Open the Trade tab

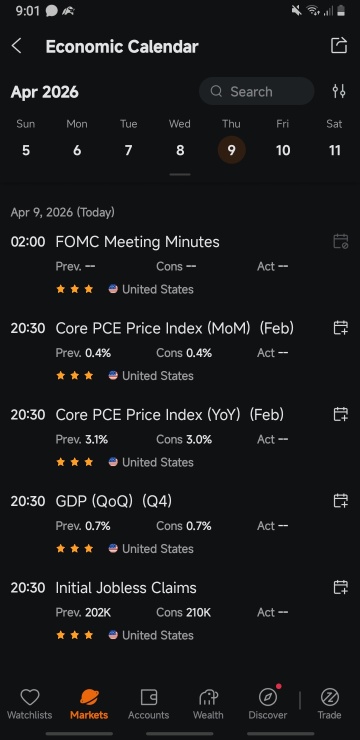(x=329, y=704)
